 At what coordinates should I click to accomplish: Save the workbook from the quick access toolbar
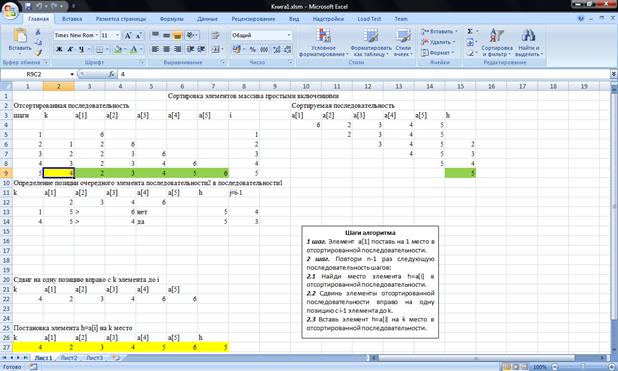(x=28, y=6)
